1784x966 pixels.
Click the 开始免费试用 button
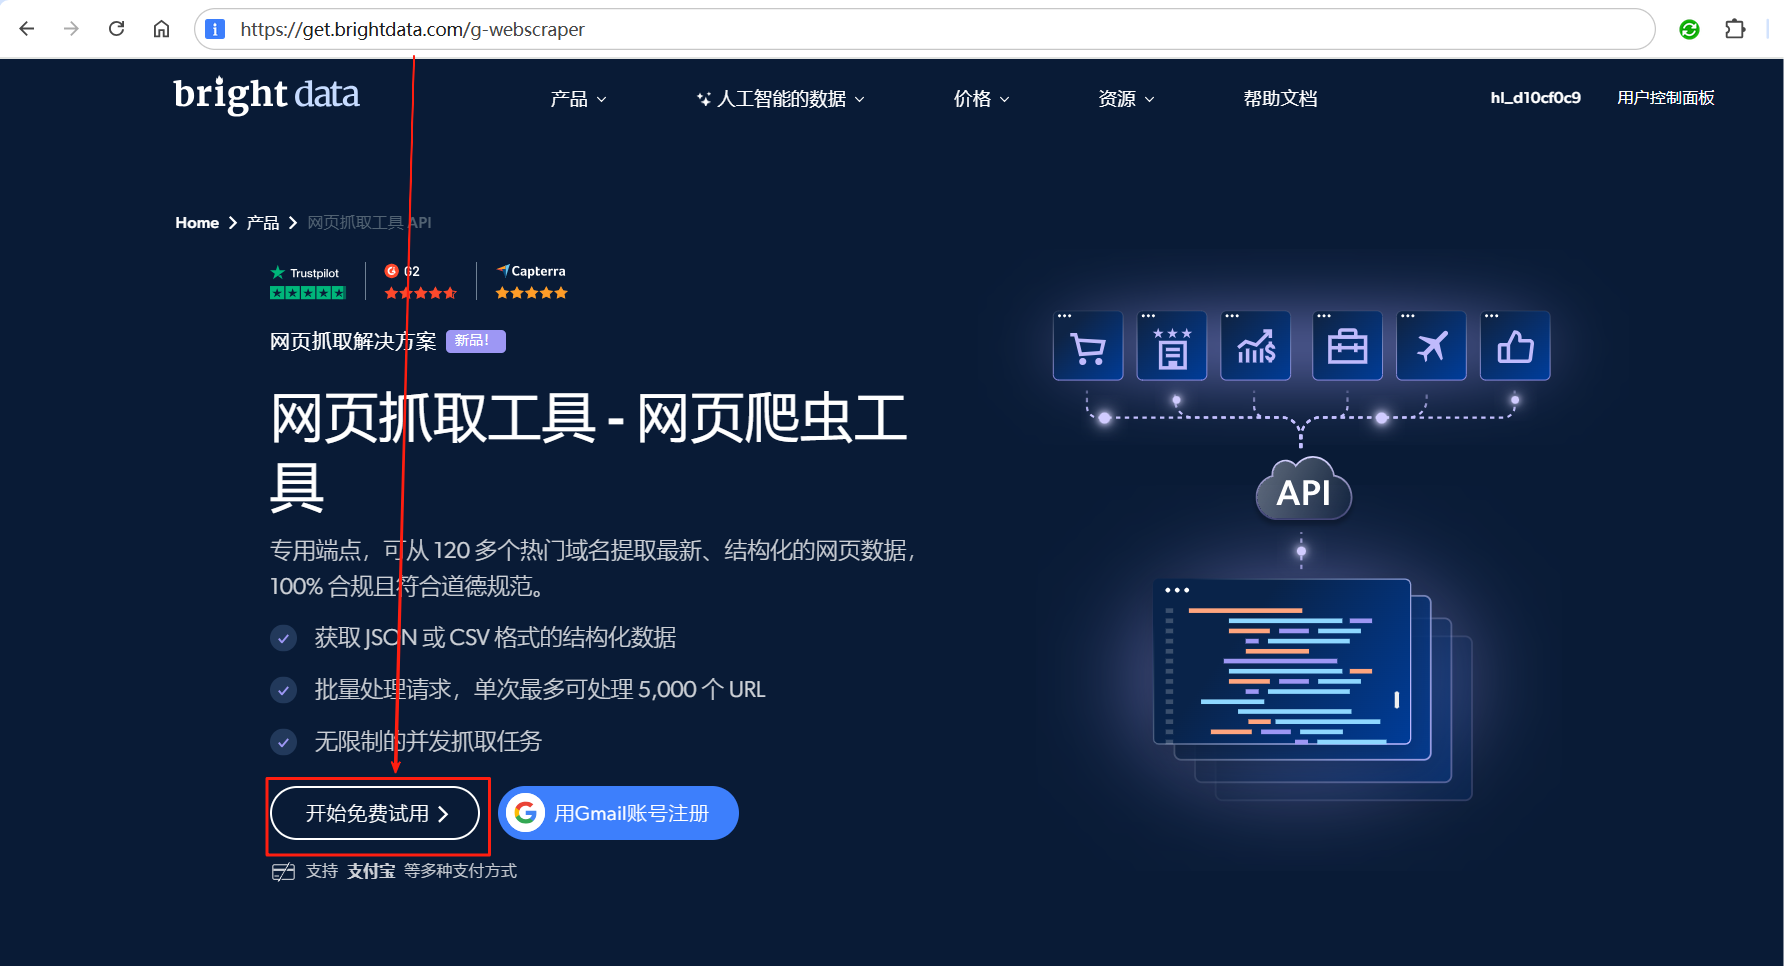(375, 813)
